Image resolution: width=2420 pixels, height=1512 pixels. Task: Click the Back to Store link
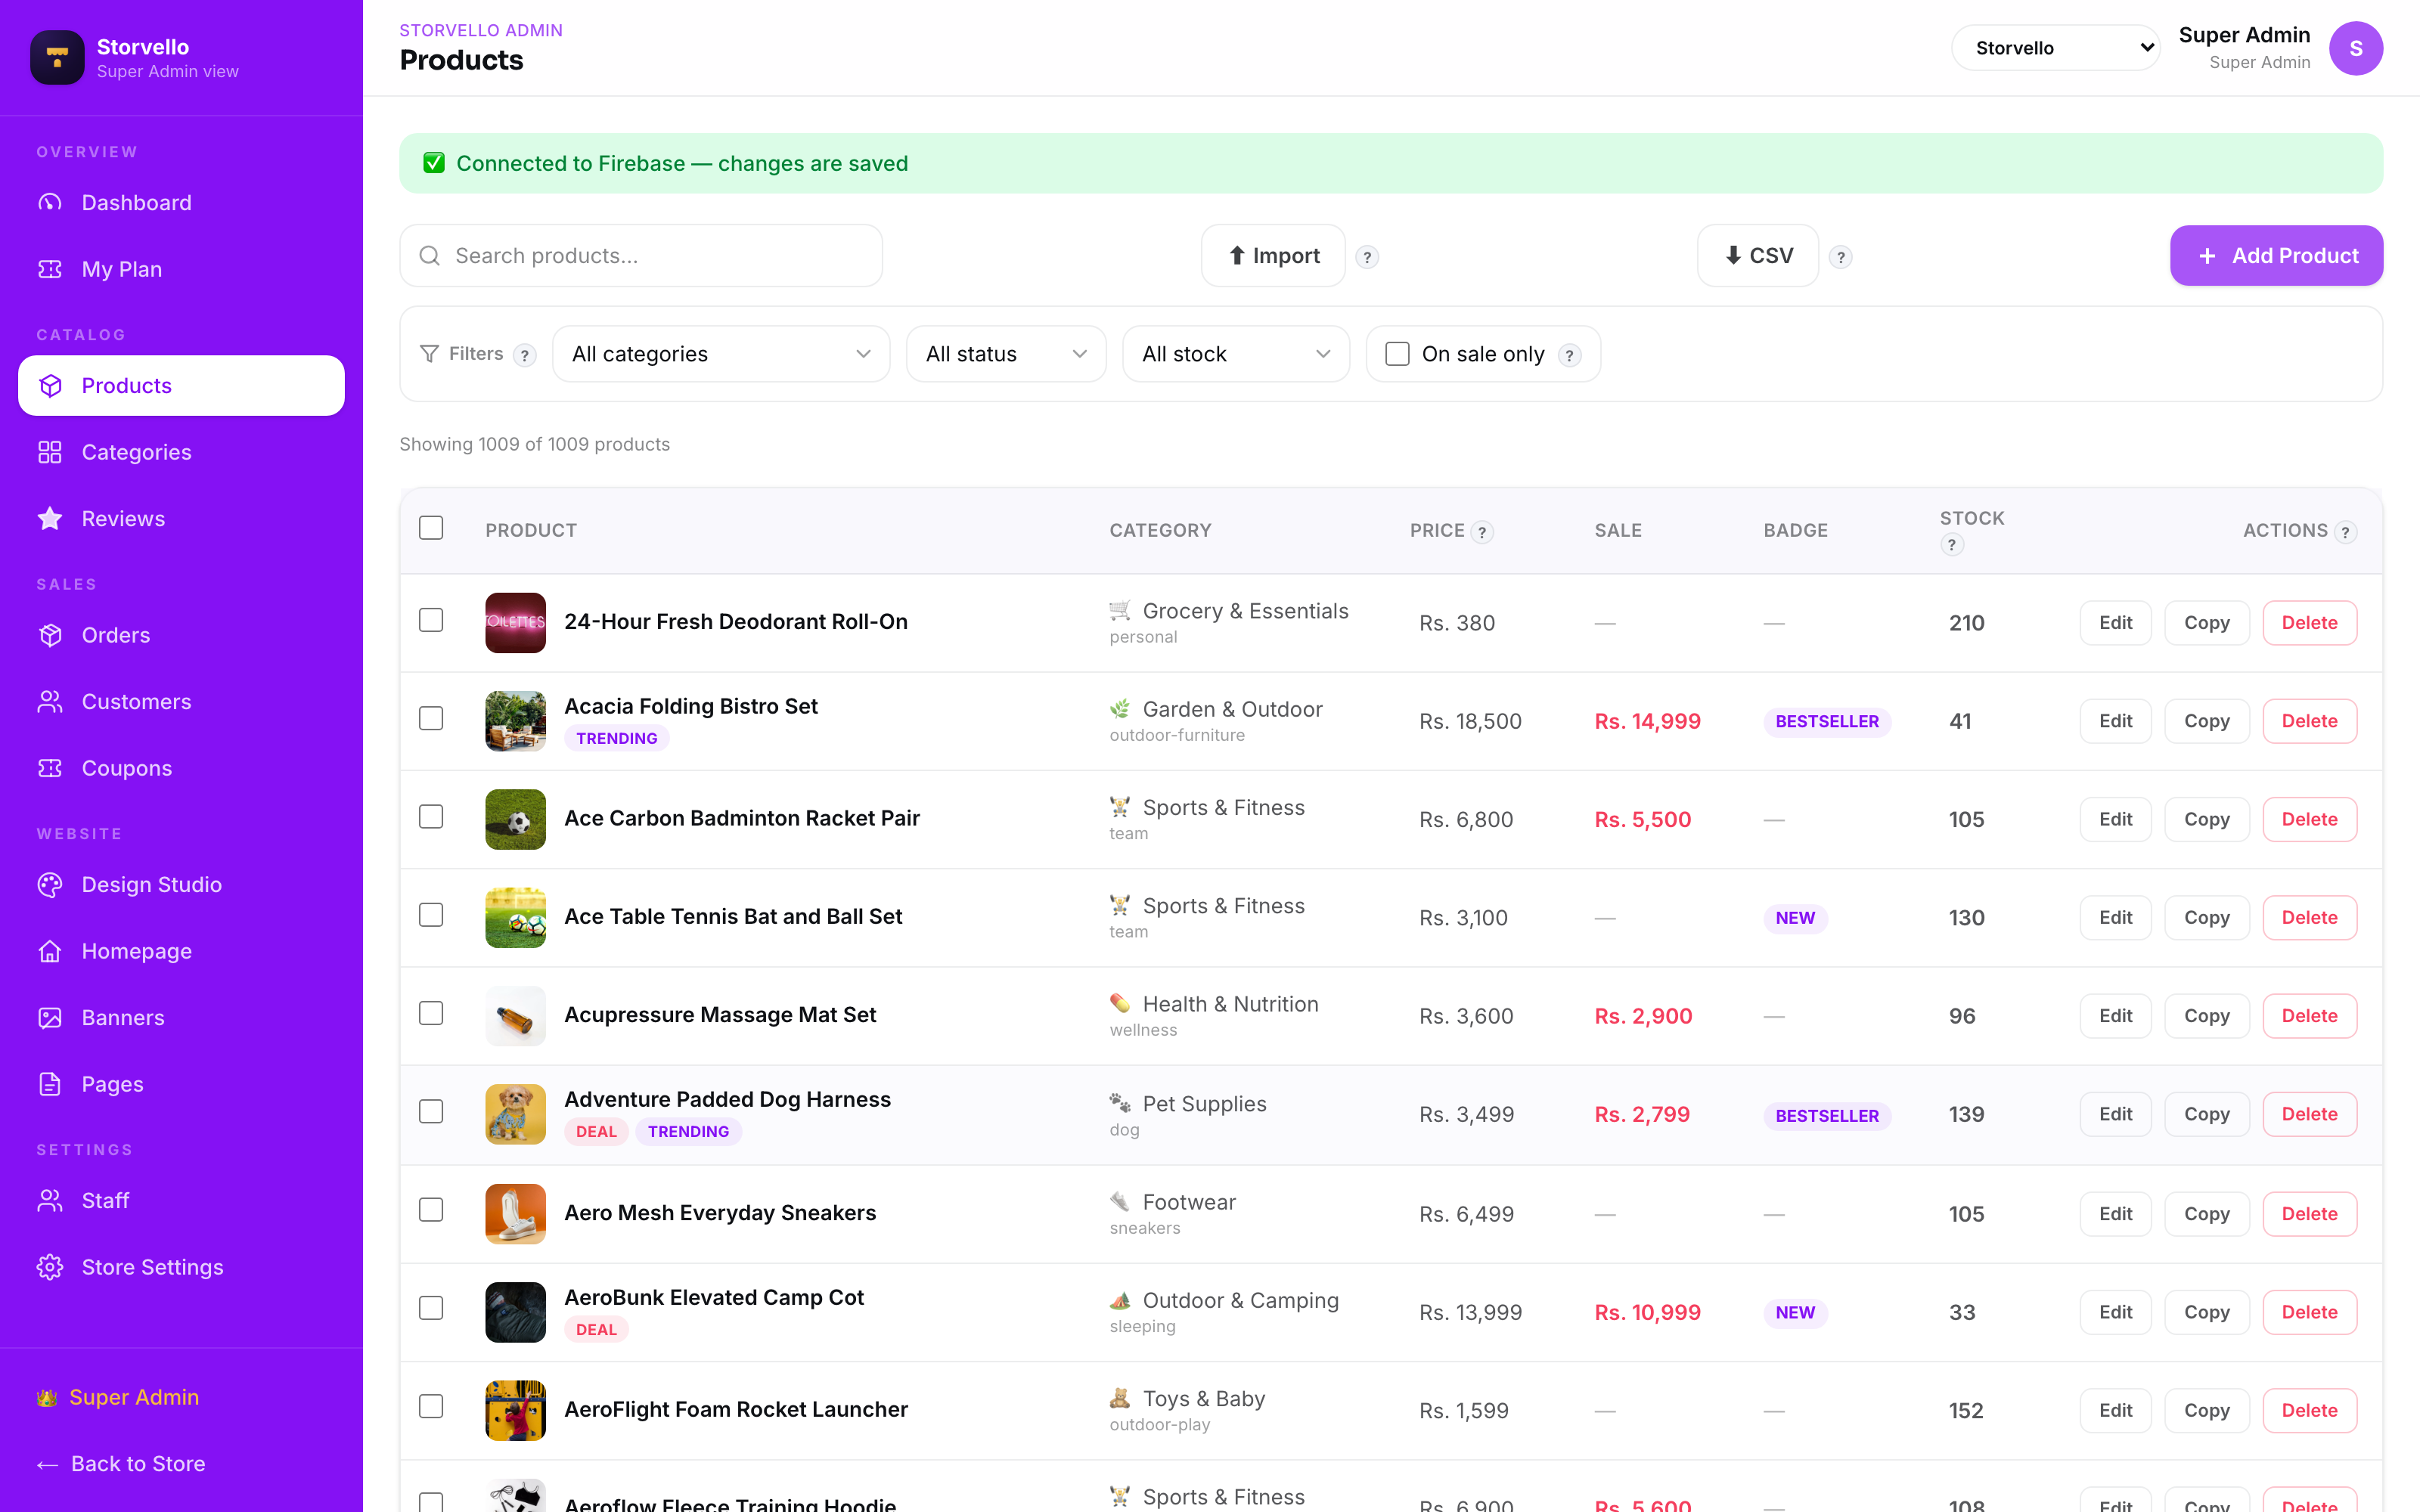(121, 1464)
